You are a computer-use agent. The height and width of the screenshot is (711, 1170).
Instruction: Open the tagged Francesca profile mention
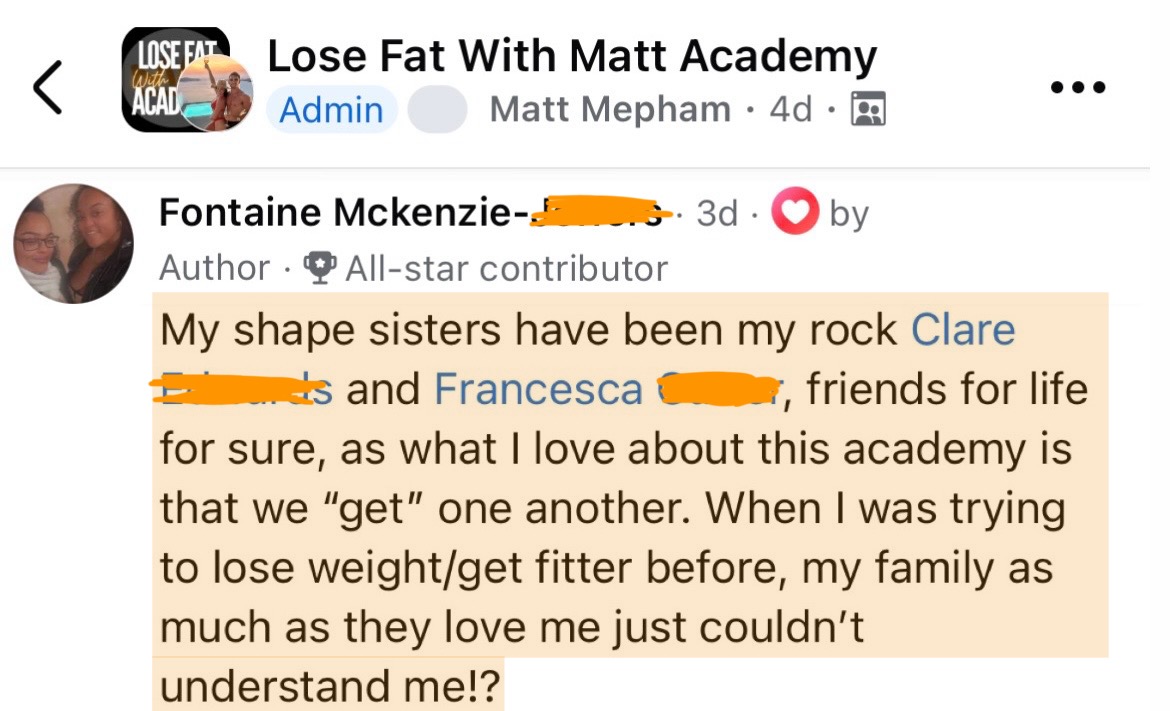click(x=537, y=389)
